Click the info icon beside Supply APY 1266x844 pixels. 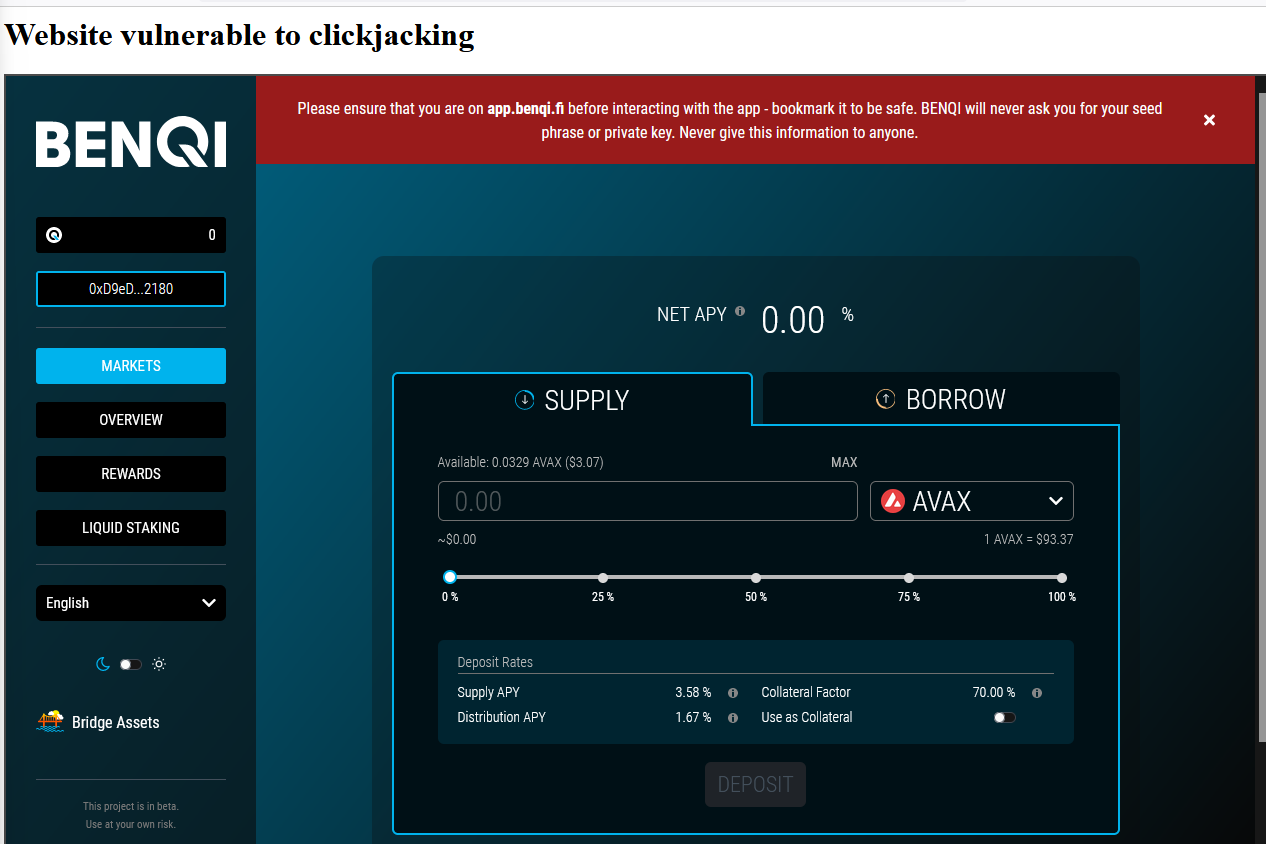point(733,693)
